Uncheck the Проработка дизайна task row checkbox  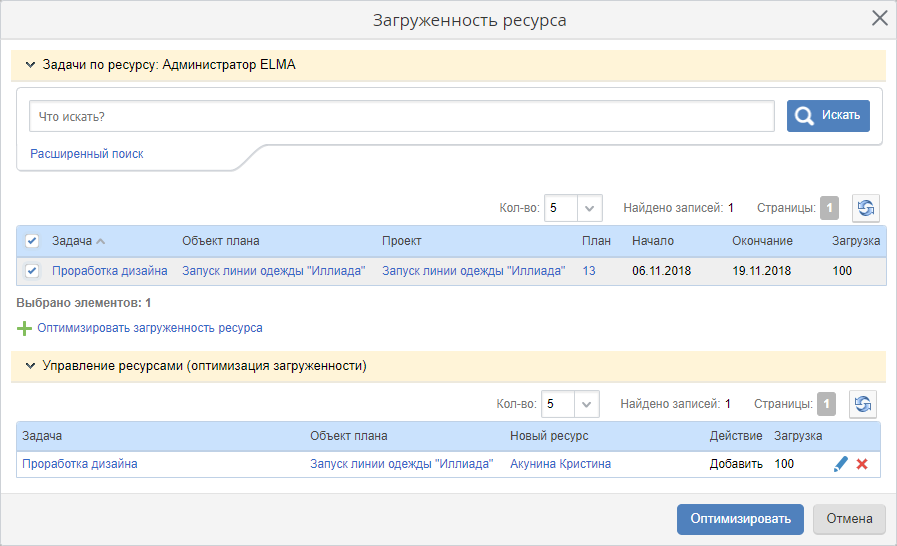pos(32,271)
